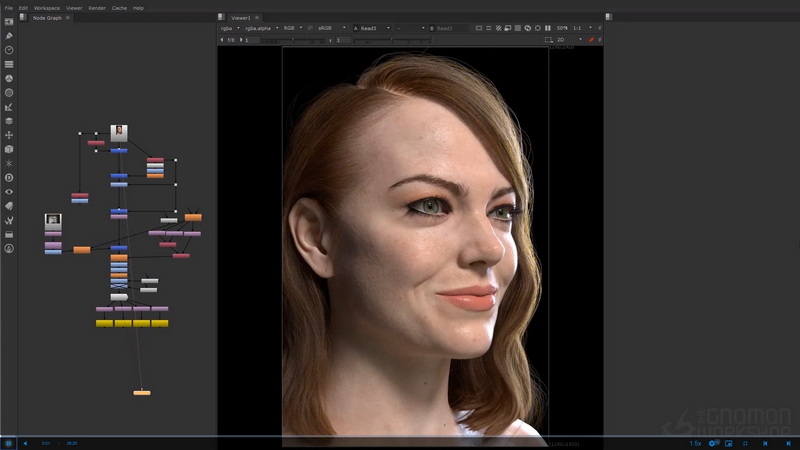Open the Transform nodes move-arrows icon
Image resolution: width=800 pixels, height=450 pixels.
[x=9, y=135]
